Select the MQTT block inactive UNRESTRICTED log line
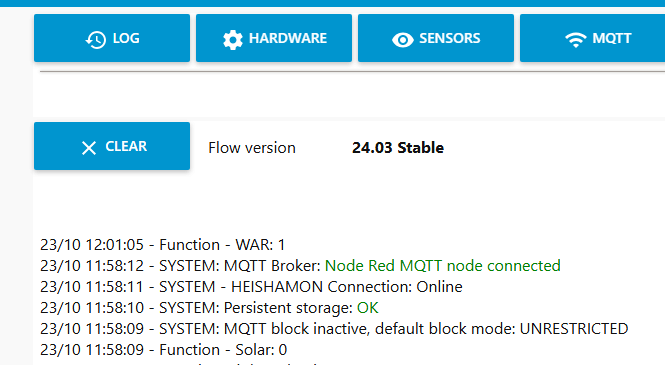The image size is (665, 365). point(334,329)
